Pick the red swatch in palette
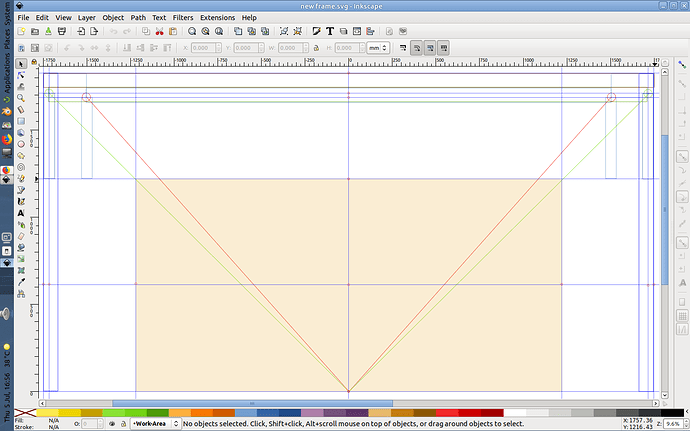Screen dimensions: 690x431 click(x=447, y=412)
